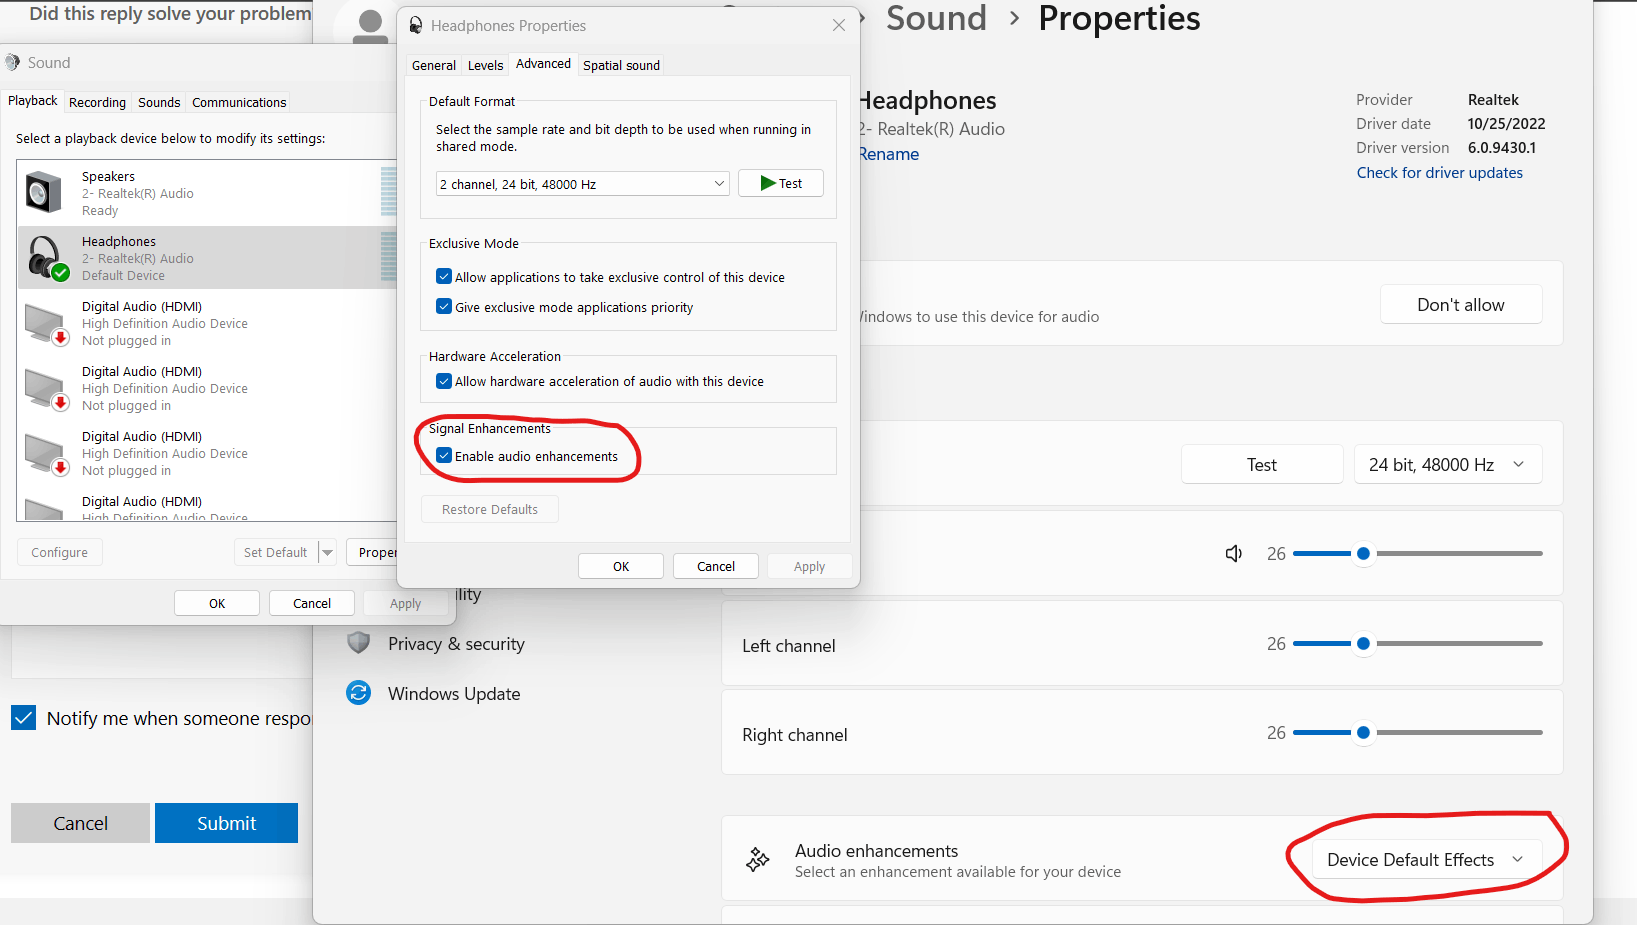Open the 2 channel, 24 bit, 48000 Hz dropdown
Viewport: 1637px width, 925px height.
[582, 184]
